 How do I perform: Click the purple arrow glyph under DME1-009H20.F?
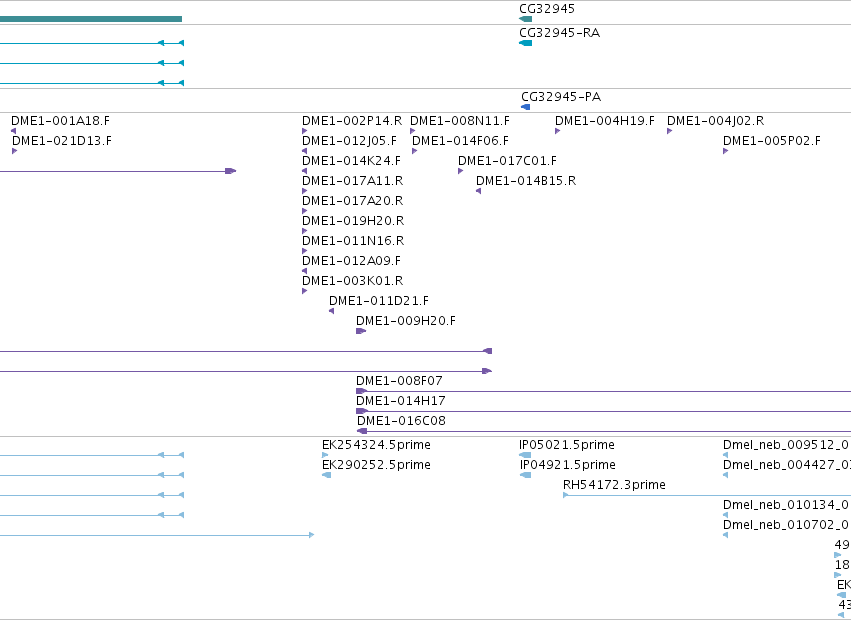coord(361,331)
